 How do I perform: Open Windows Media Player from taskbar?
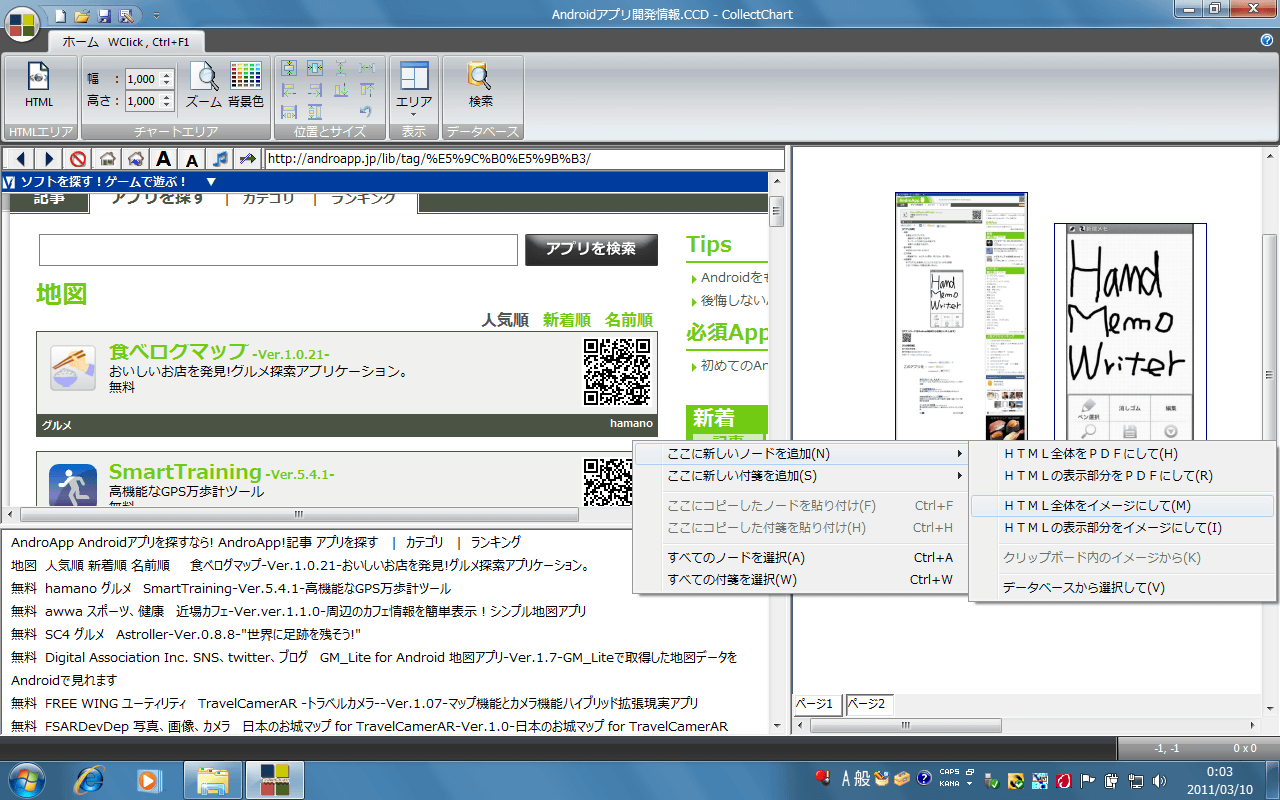150,779
